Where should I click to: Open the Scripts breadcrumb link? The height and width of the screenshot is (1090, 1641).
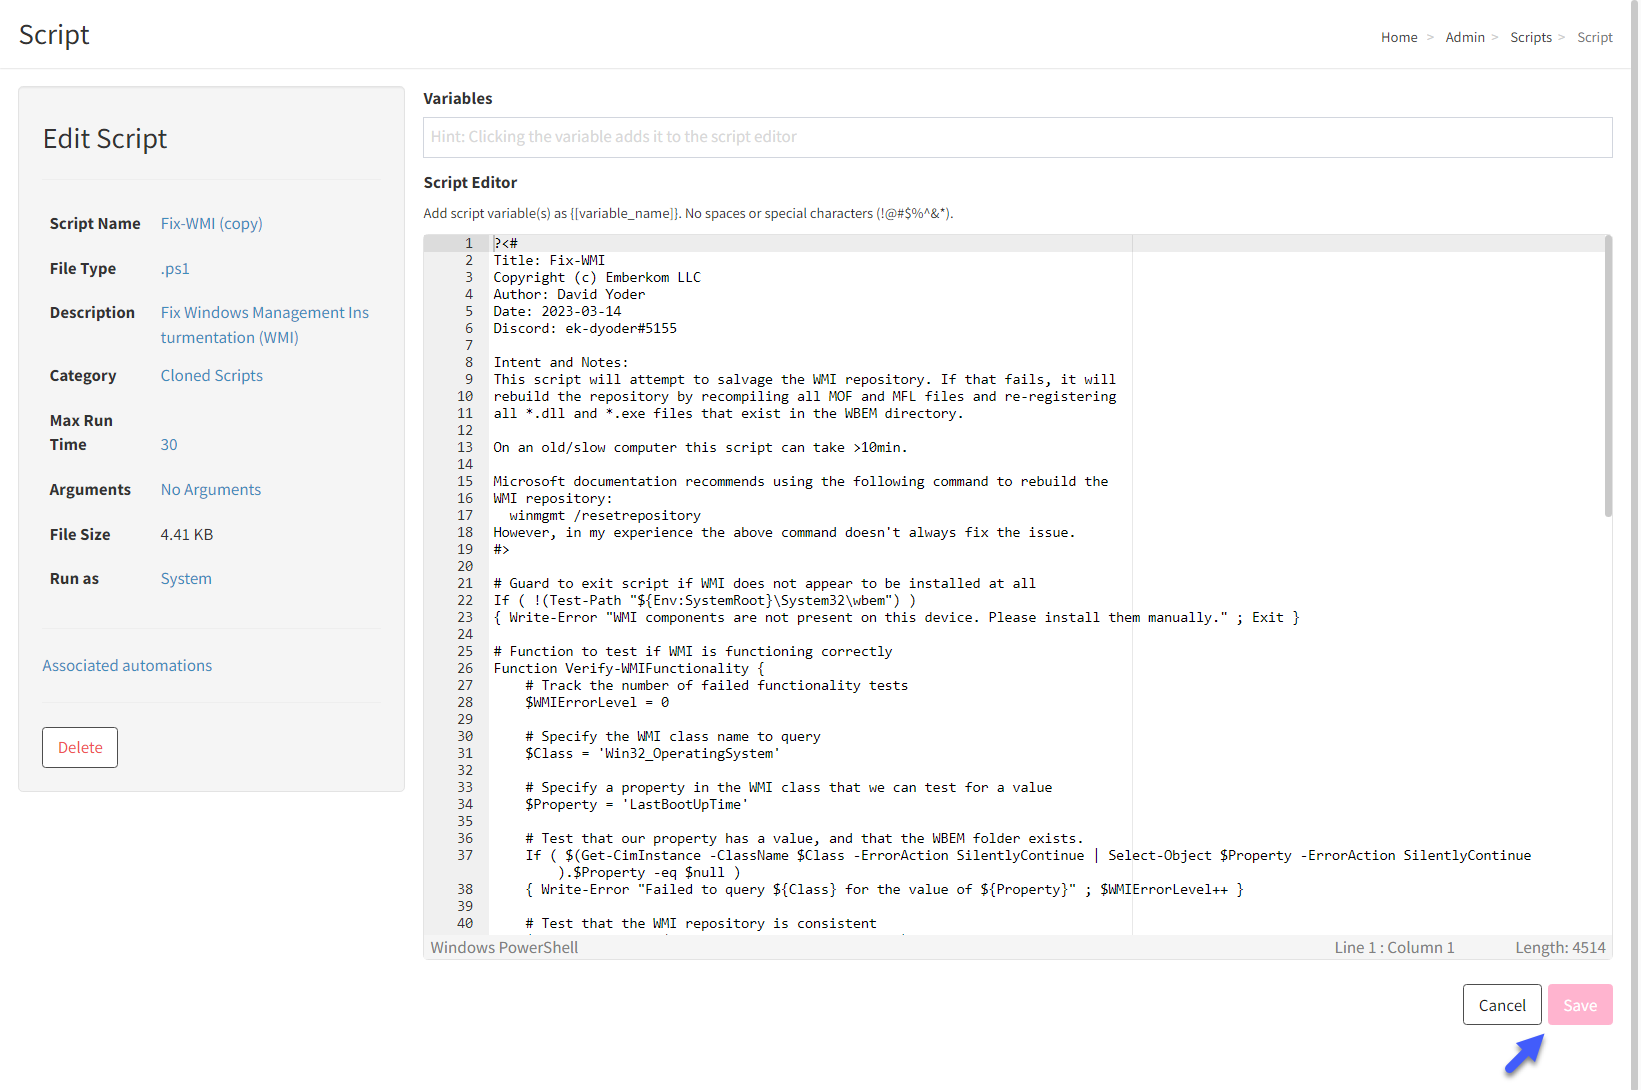click(1531, 37)
